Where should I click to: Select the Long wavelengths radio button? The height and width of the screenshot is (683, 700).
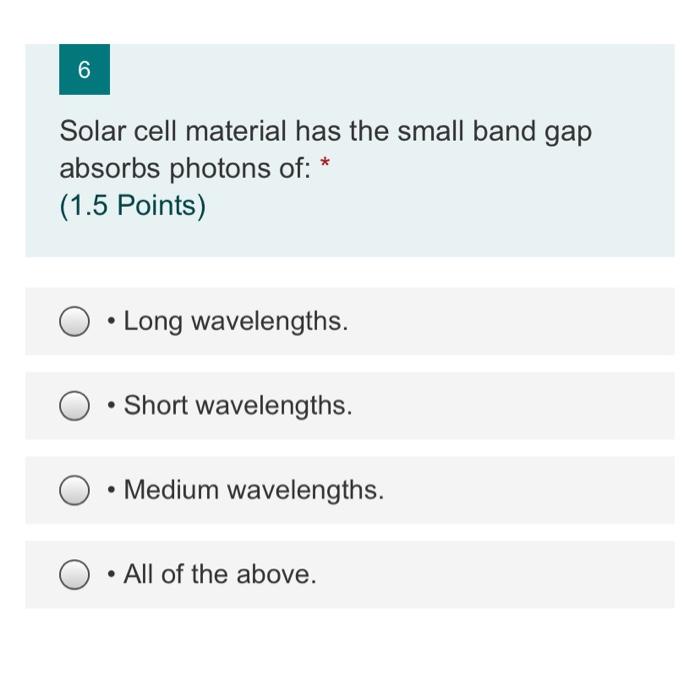(x=74, y=321)
